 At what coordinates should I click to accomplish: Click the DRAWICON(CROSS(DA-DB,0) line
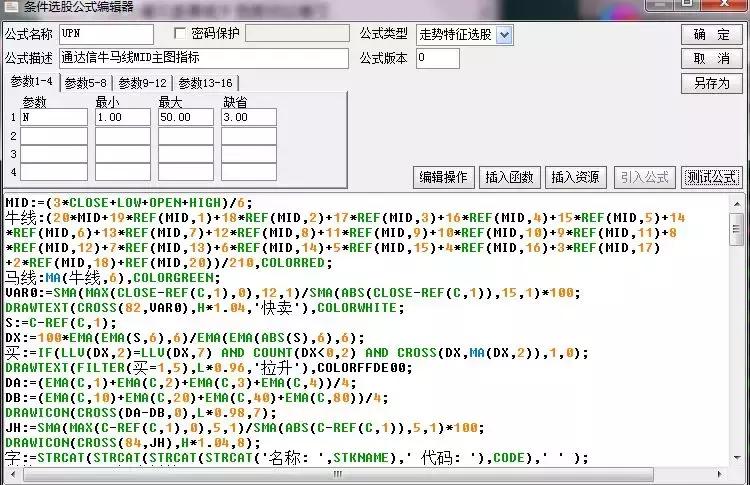point(141,413)
